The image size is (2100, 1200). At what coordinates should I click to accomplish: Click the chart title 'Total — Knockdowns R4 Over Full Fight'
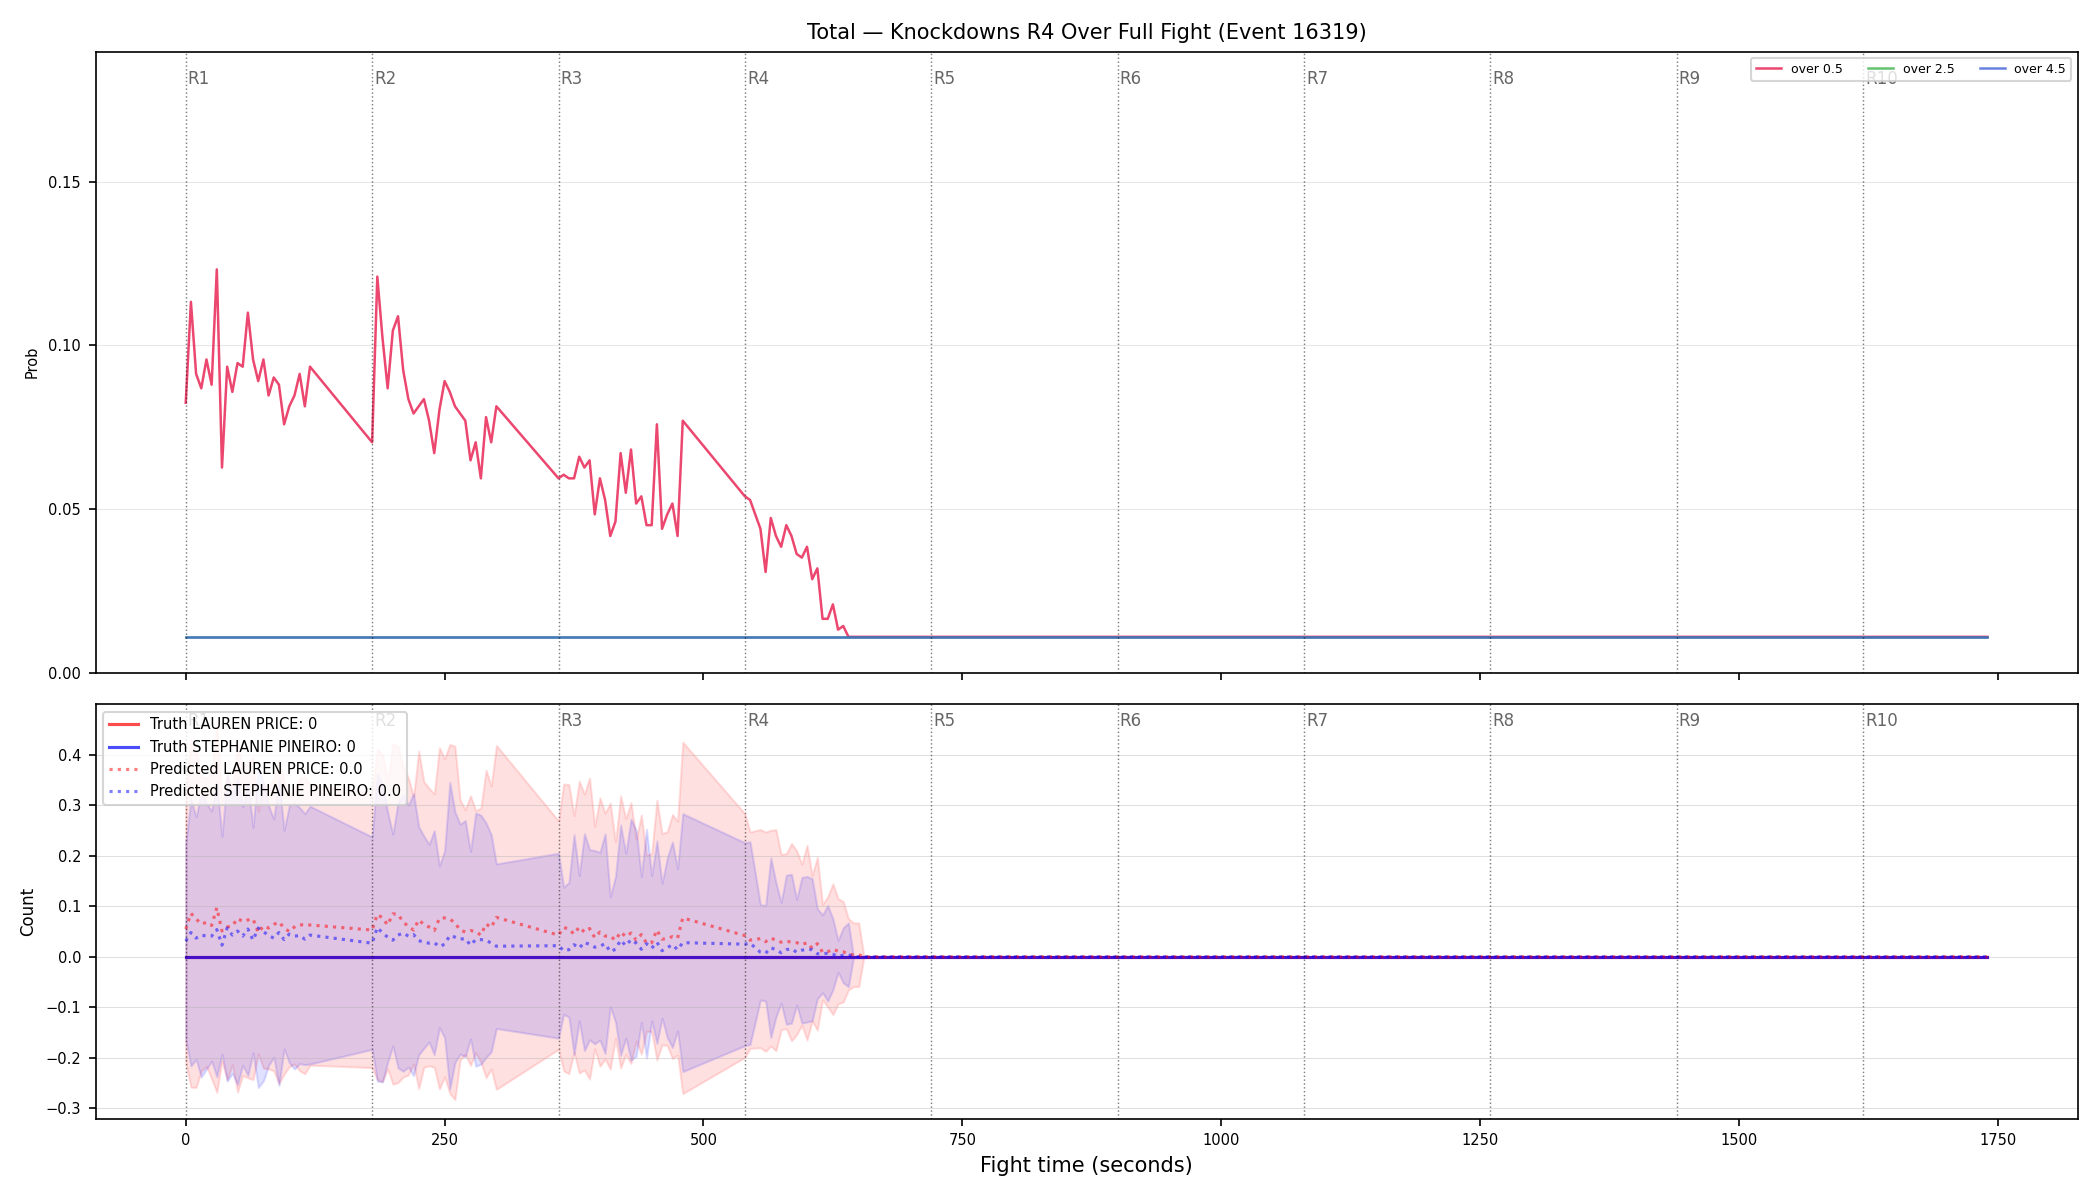(x=1085, y=32)
